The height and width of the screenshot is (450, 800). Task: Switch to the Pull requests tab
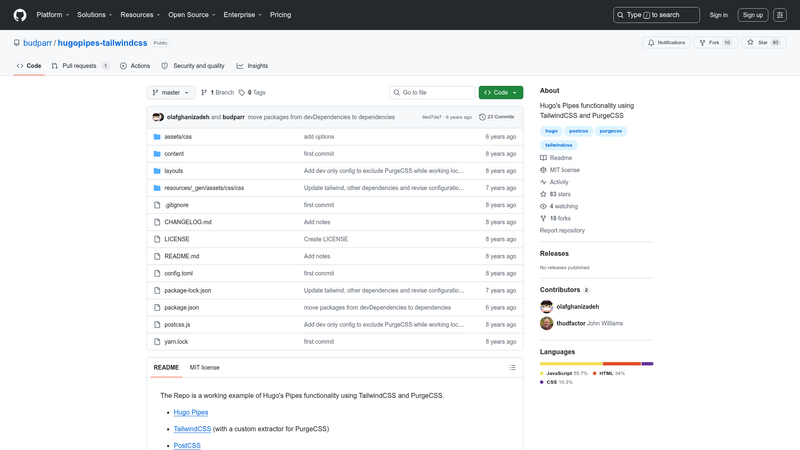(80, 66)
